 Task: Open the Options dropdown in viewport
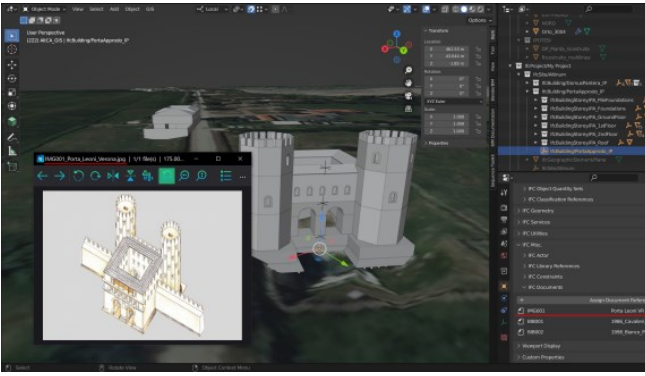click(x=479, y=20)
